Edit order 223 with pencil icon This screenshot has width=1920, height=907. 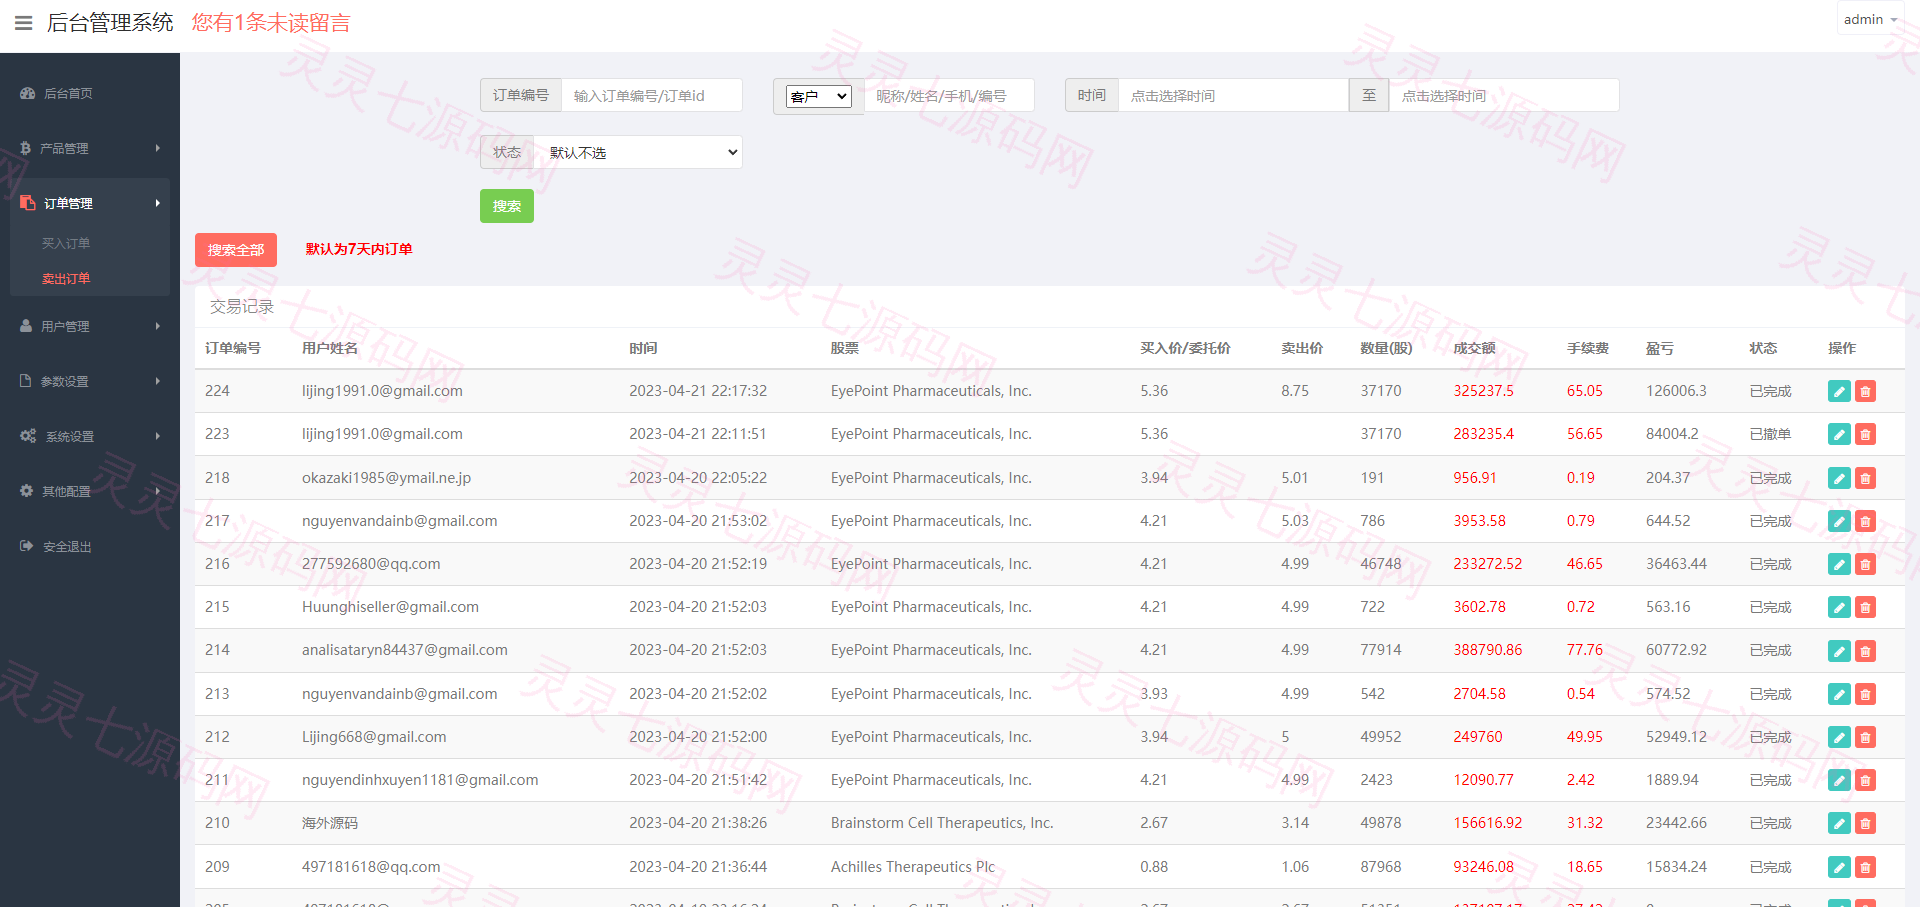pyautogui.click(x=1839, y=434)
